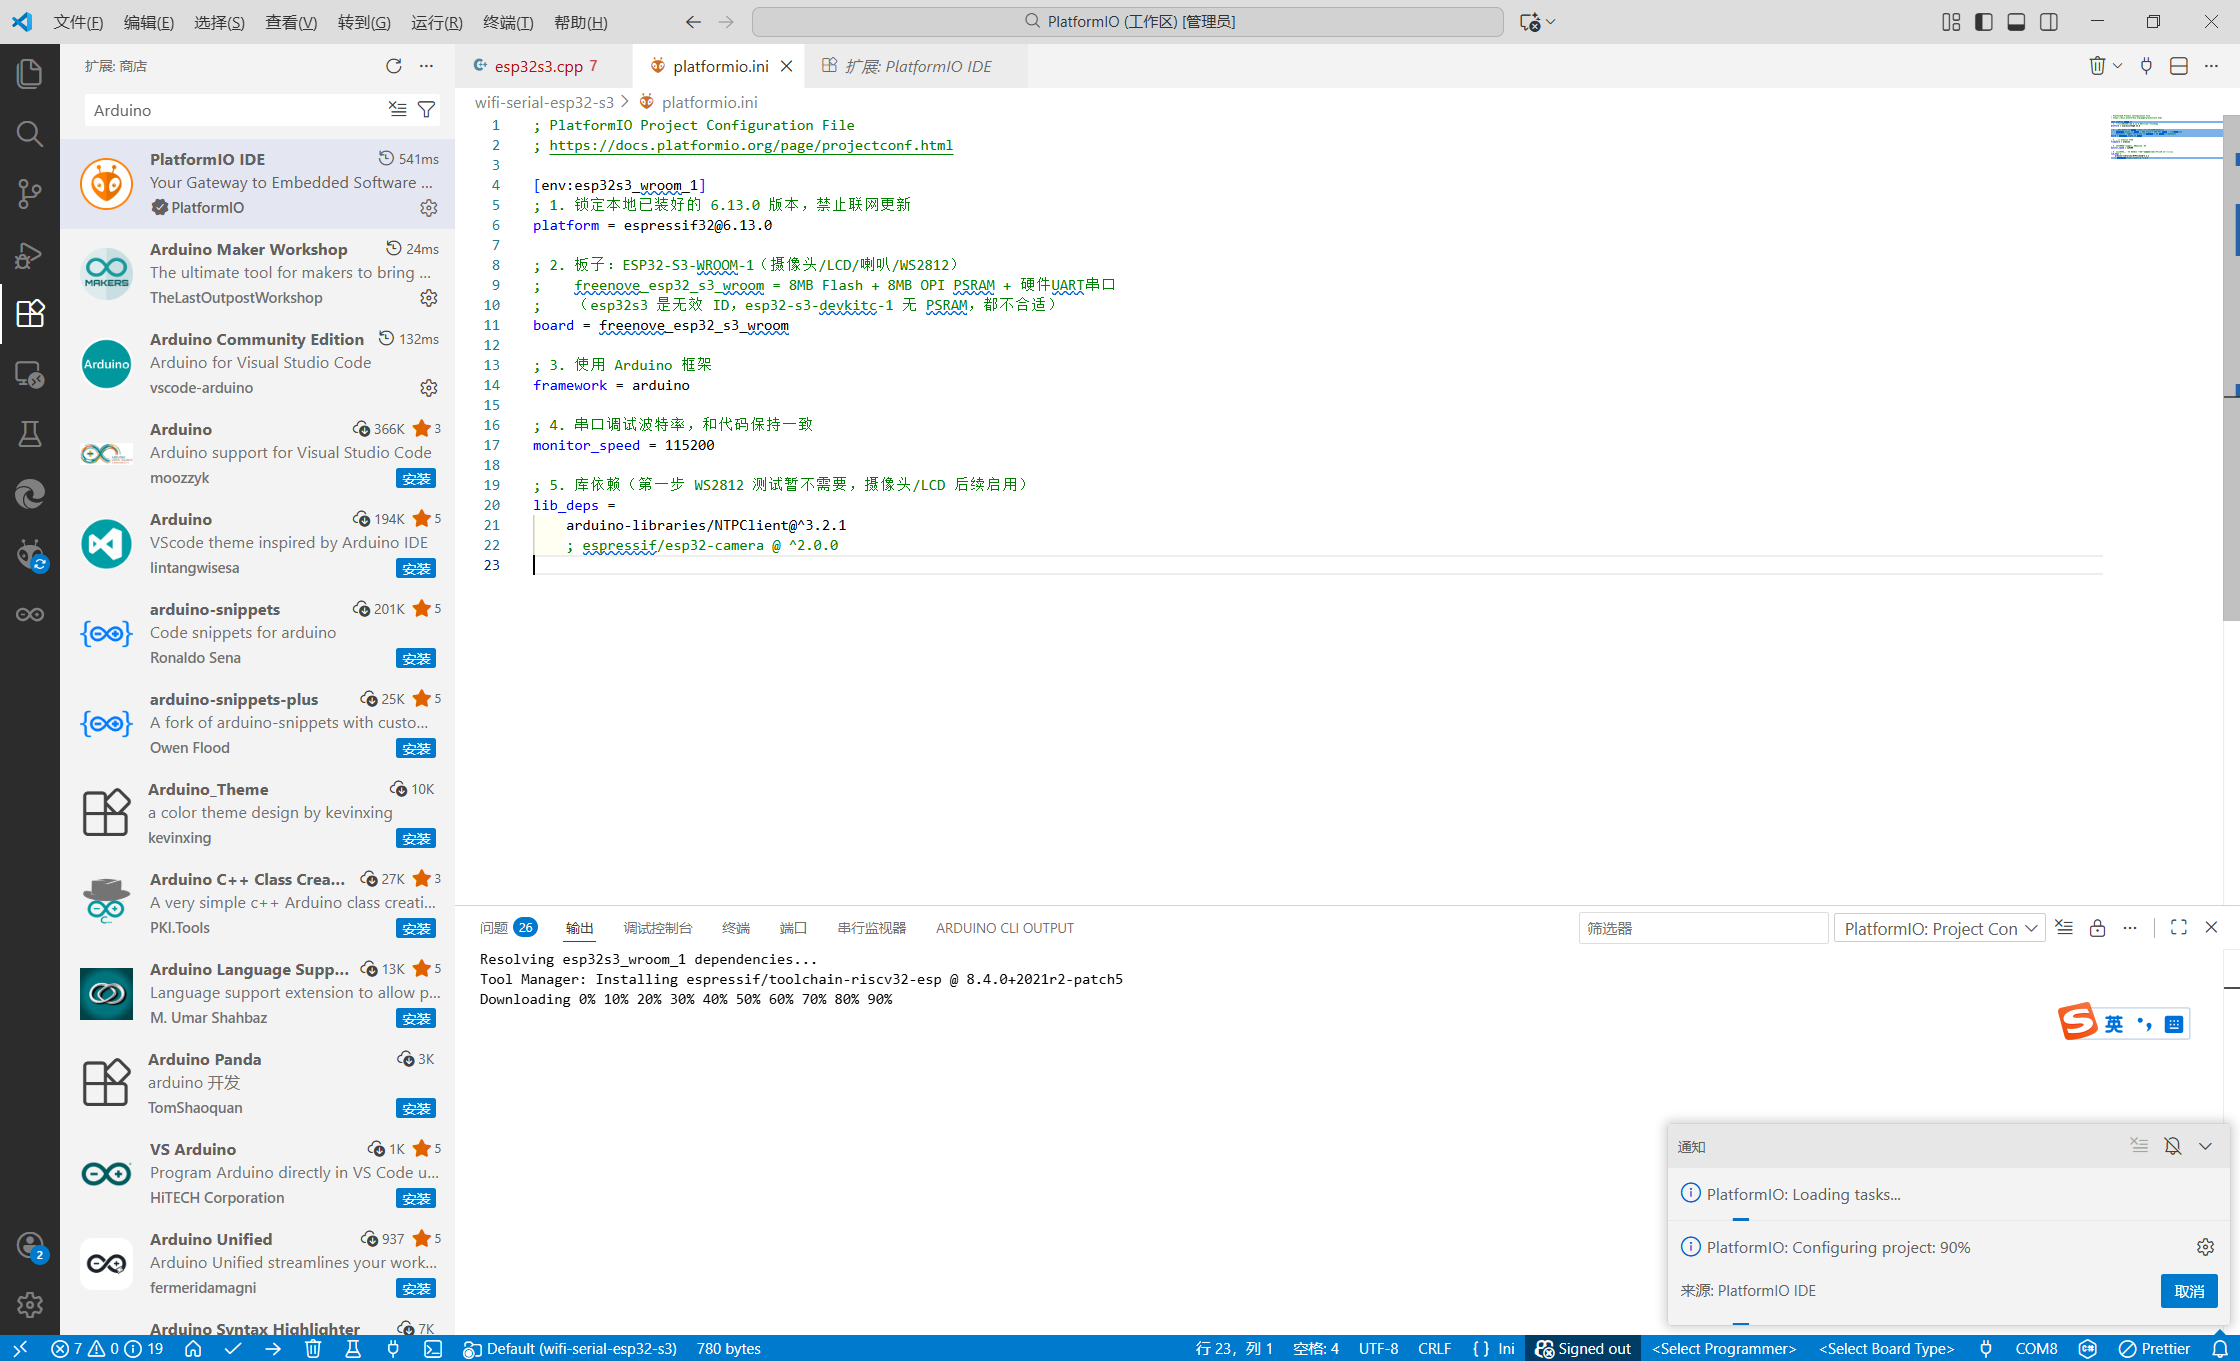The height and width of the screenshot is (1361, 2240).
Task: Open the manage gear for PlatformIO IDE extension
Action: coord(429,208)
